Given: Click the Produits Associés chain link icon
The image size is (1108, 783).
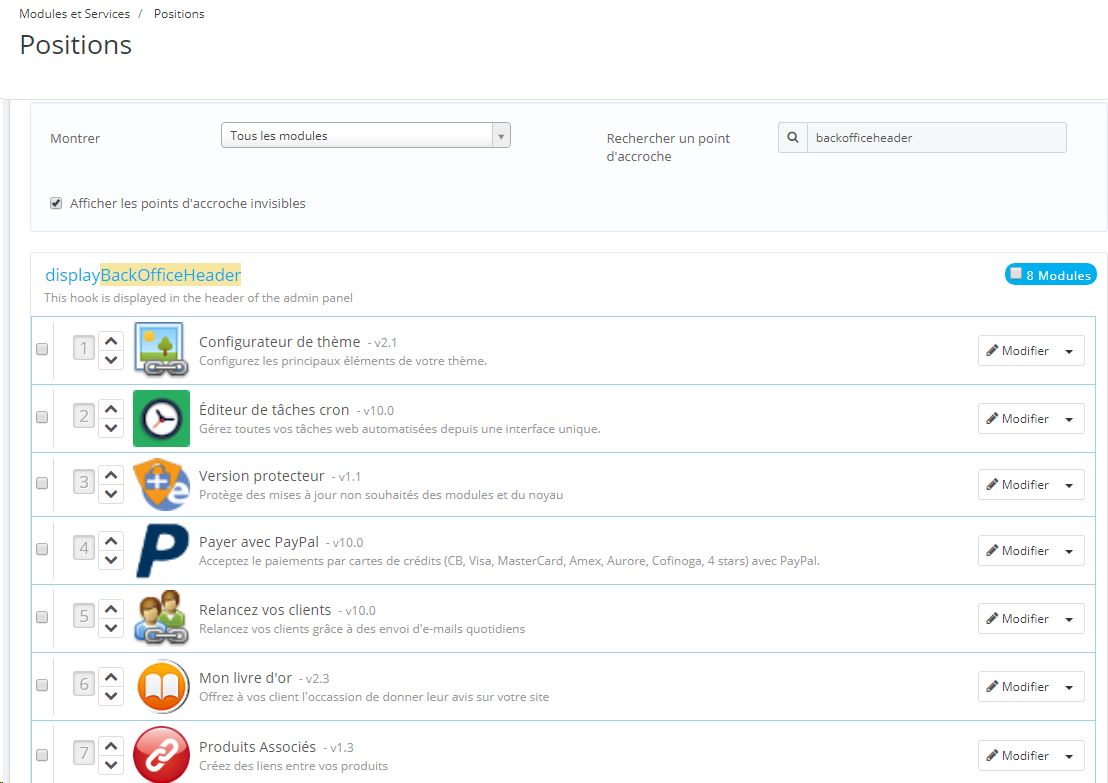Looking at the screenshot, I should [161, 754].
